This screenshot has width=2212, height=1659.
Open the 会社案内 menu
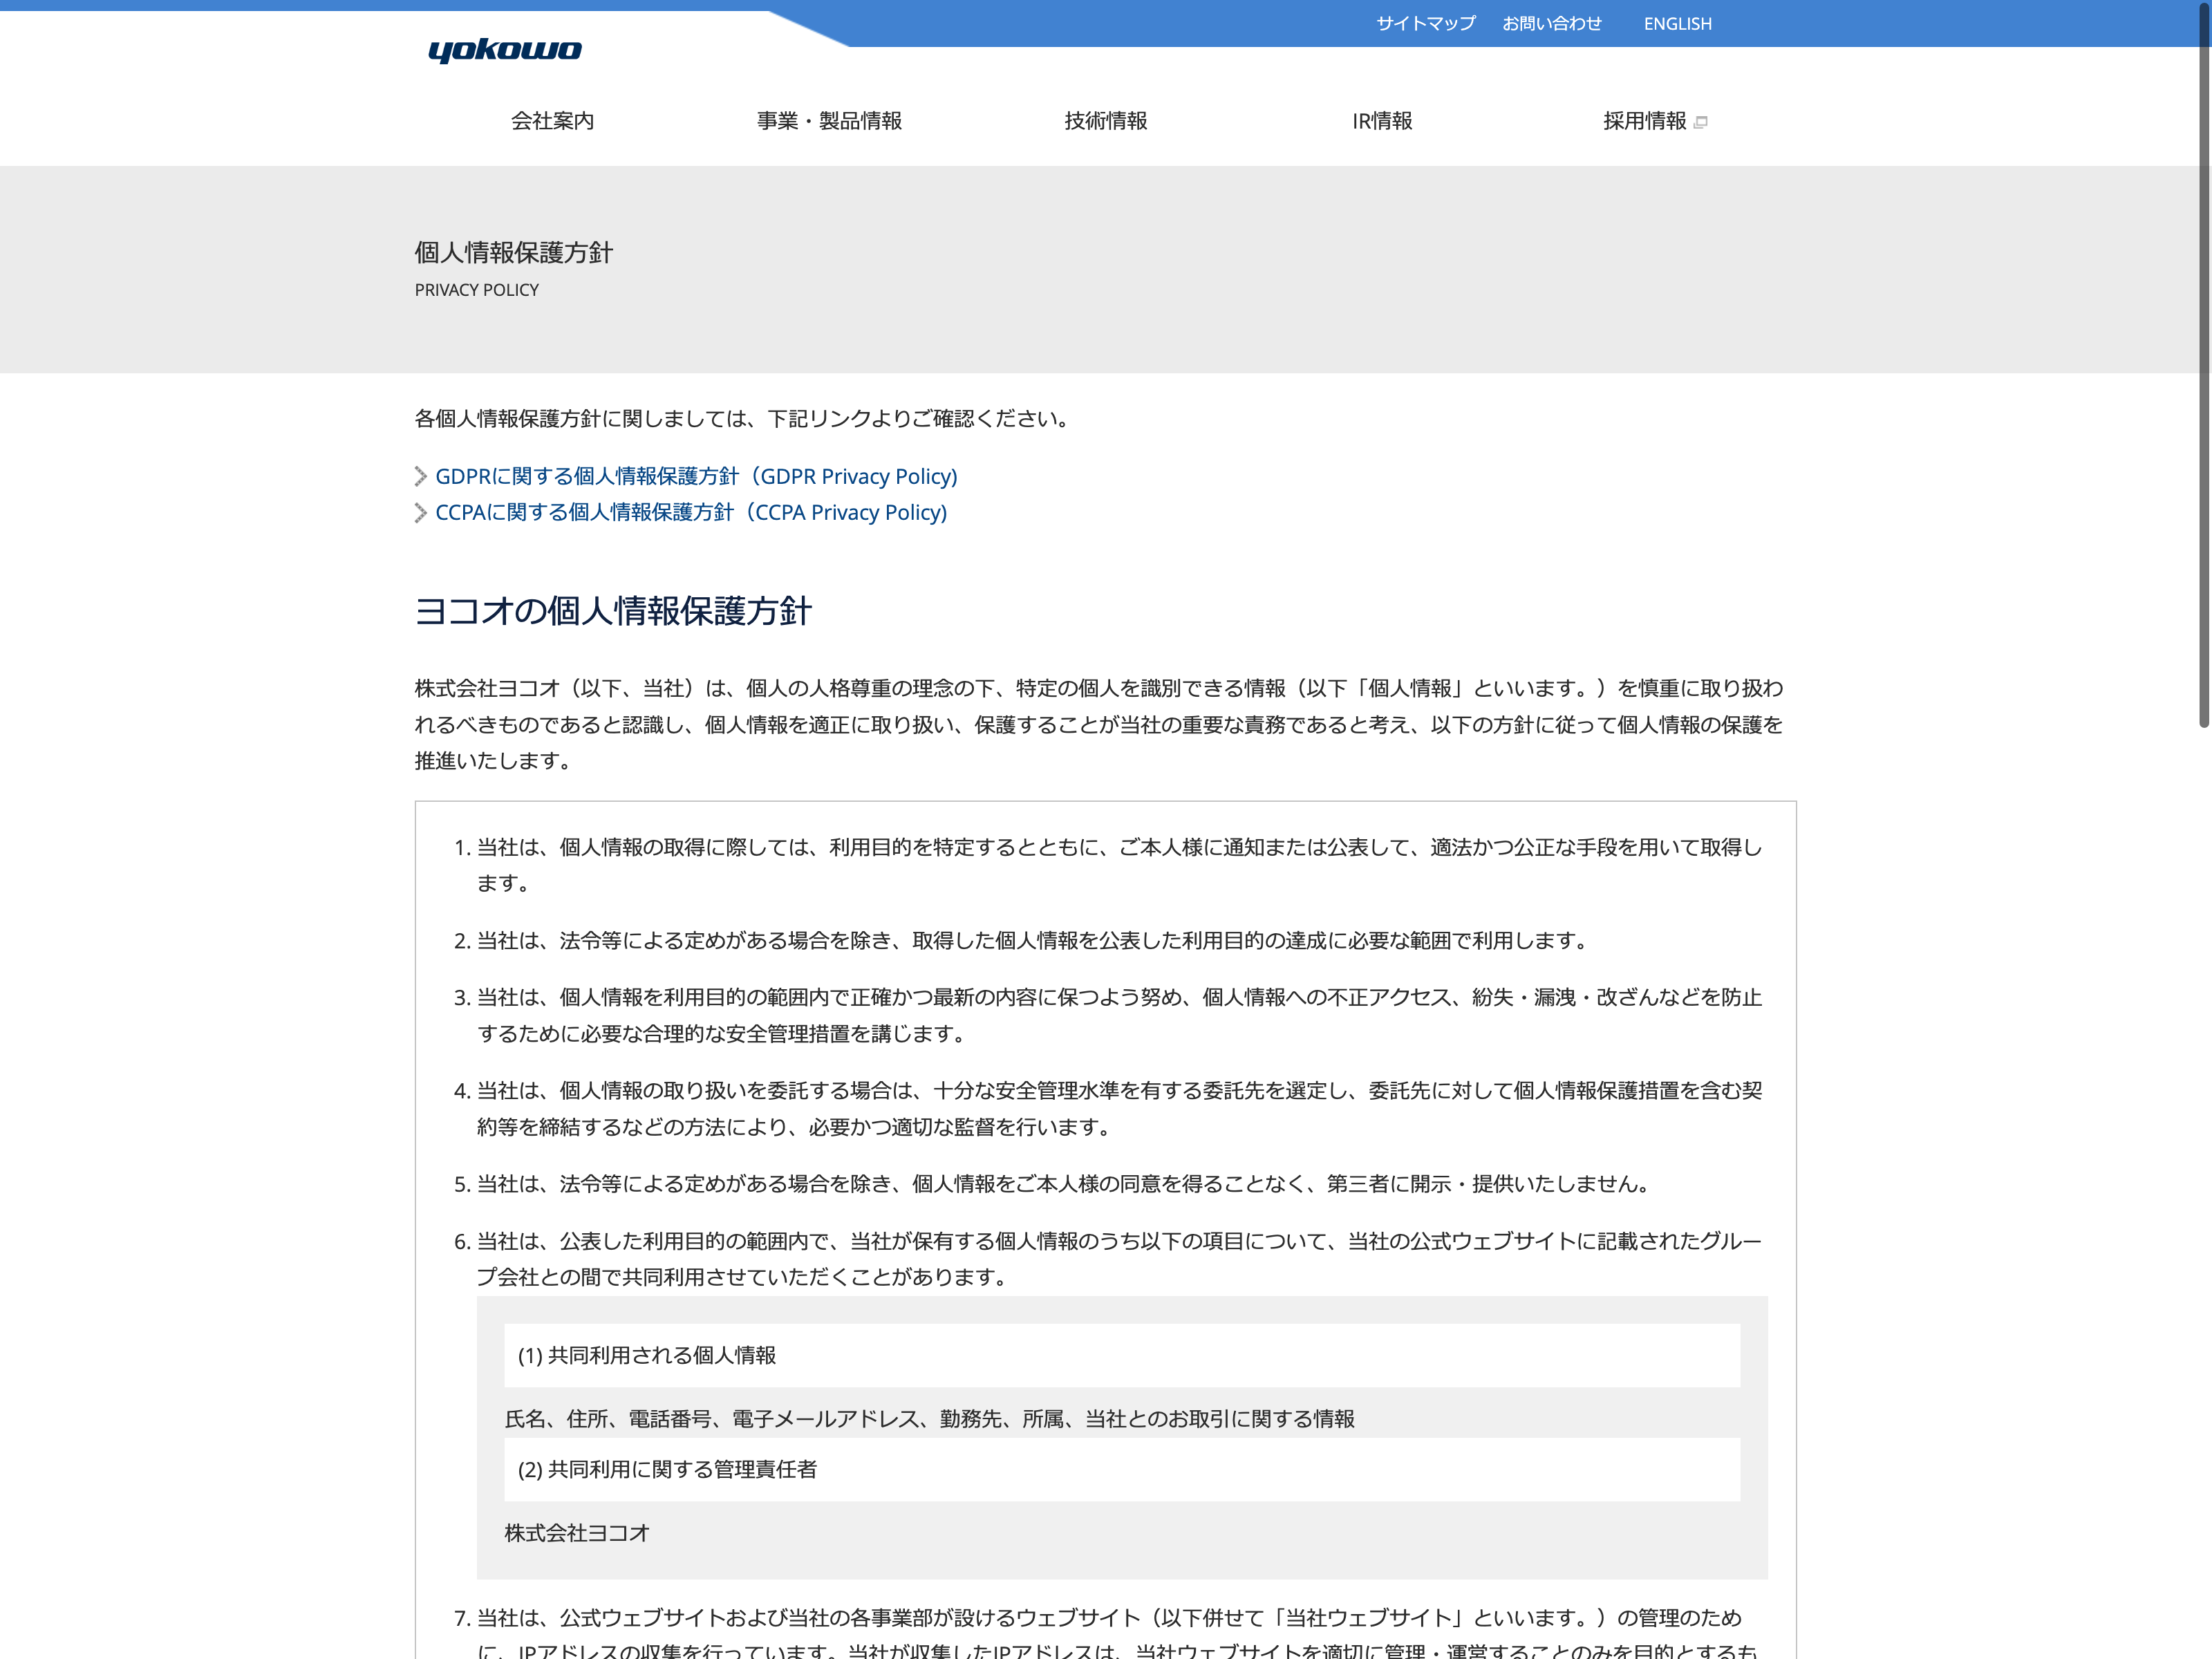click(x=552, y=121)
